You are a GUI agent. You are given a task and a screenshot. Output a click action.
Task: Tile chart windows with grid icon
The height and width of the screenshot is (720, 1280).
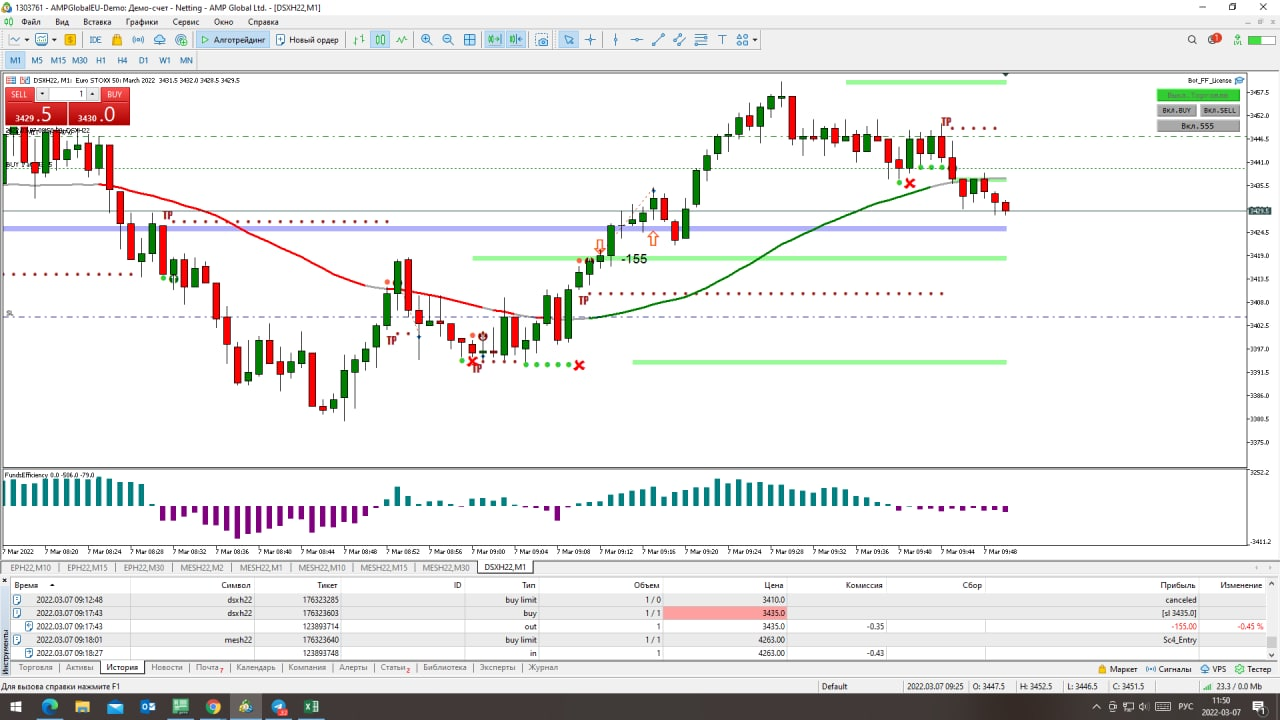pyautogui.click(x=470, y=40)
